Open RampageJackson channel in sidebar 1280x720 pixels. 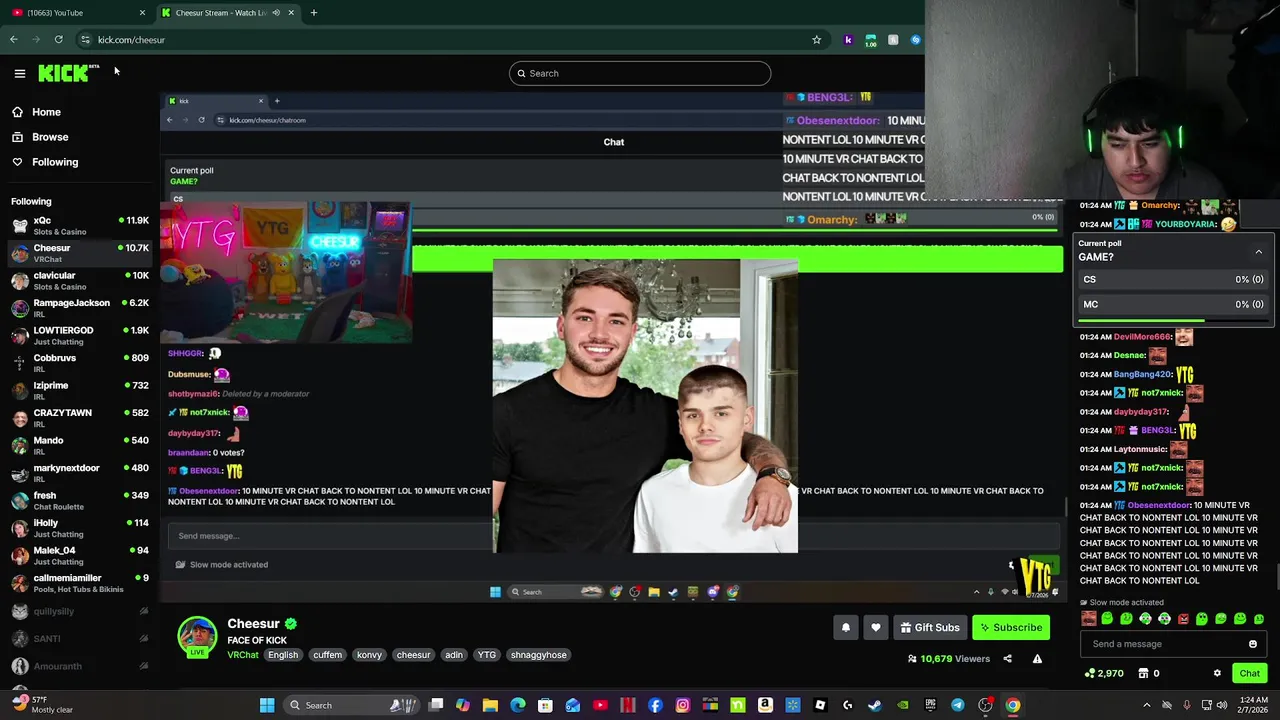coord(78,308)
